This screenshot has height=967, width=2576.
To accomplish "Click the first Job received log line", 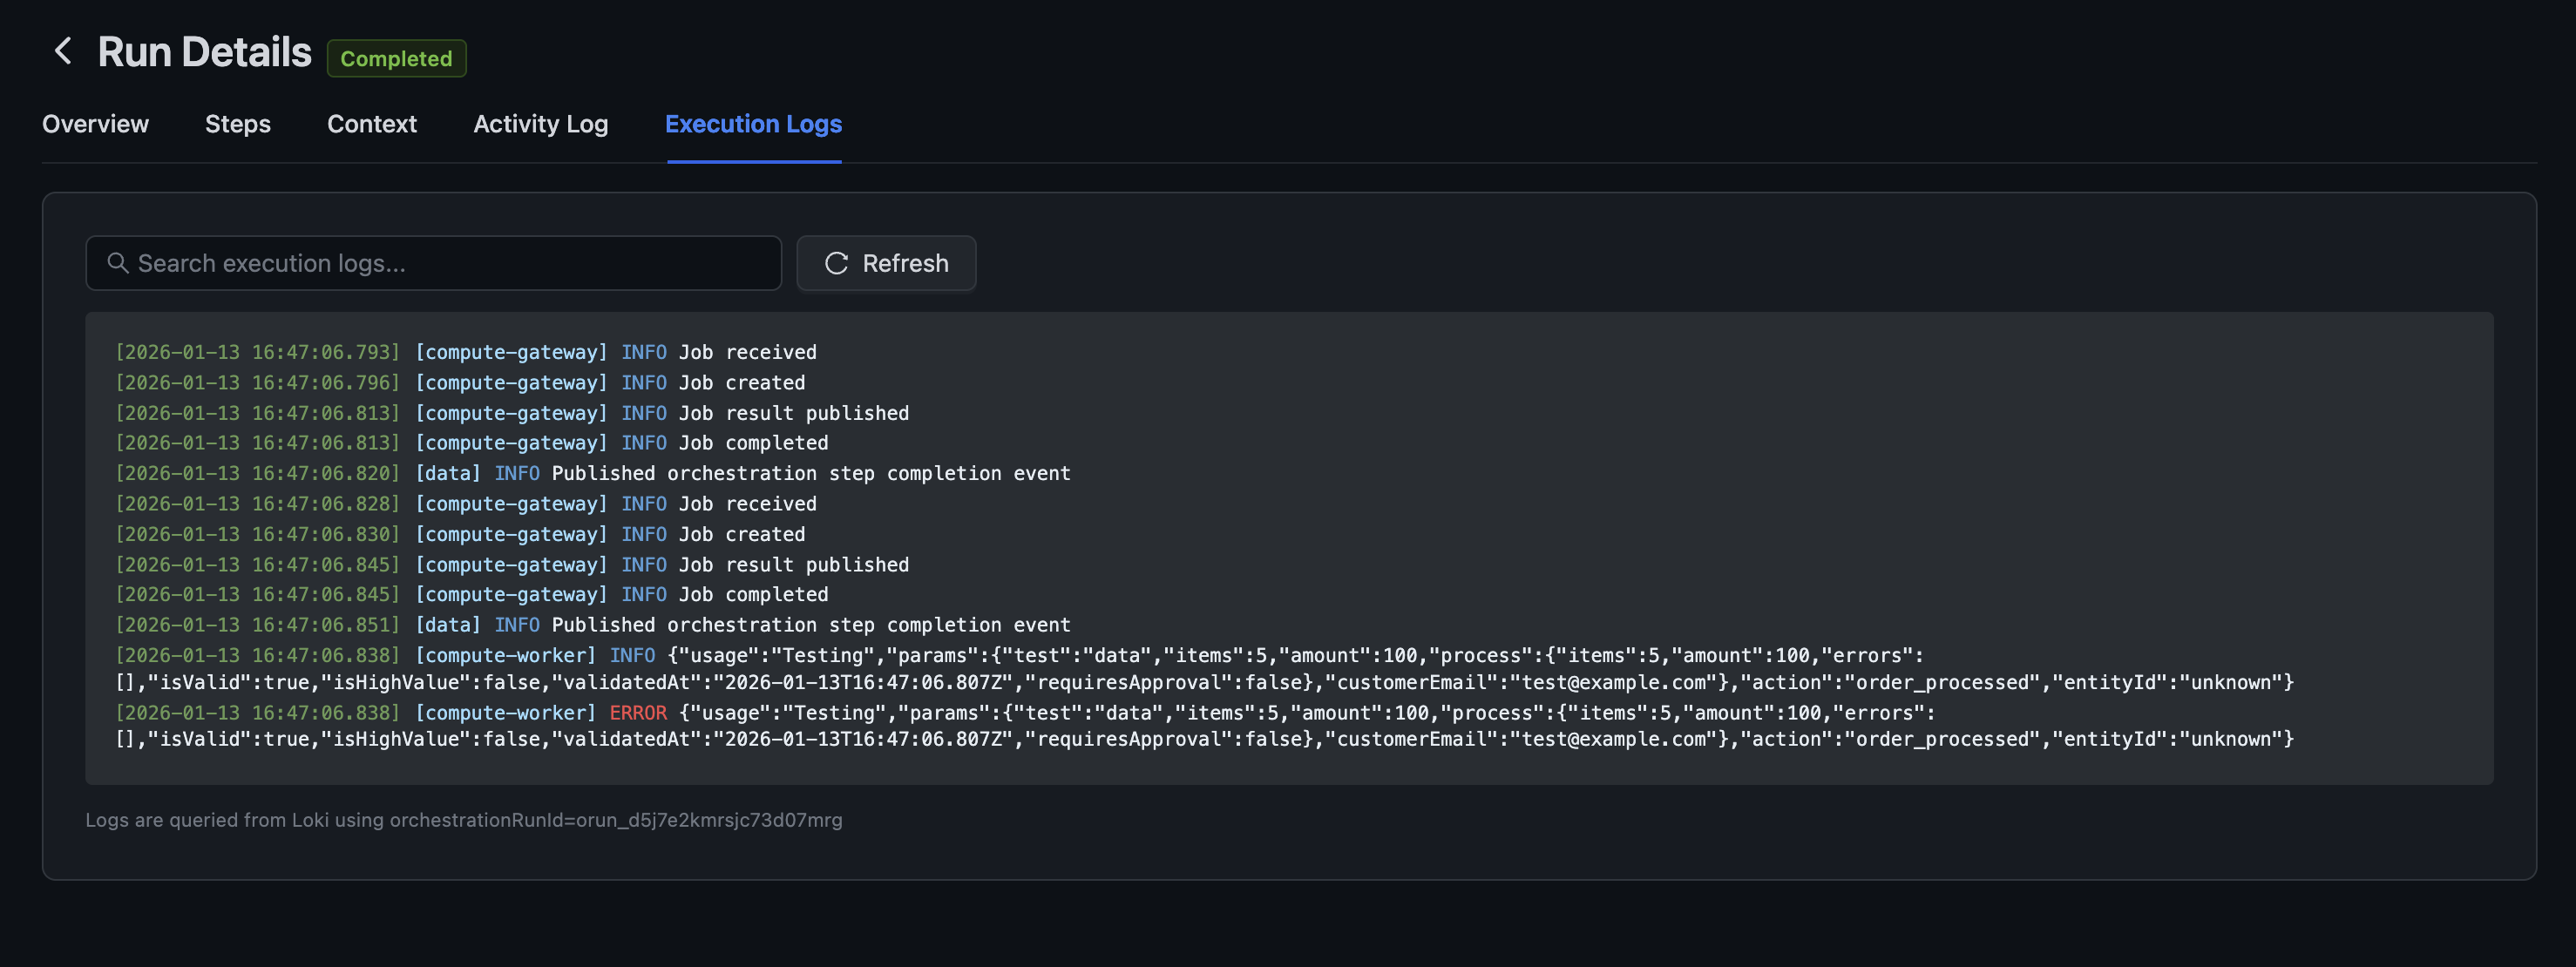I will 465,352.
